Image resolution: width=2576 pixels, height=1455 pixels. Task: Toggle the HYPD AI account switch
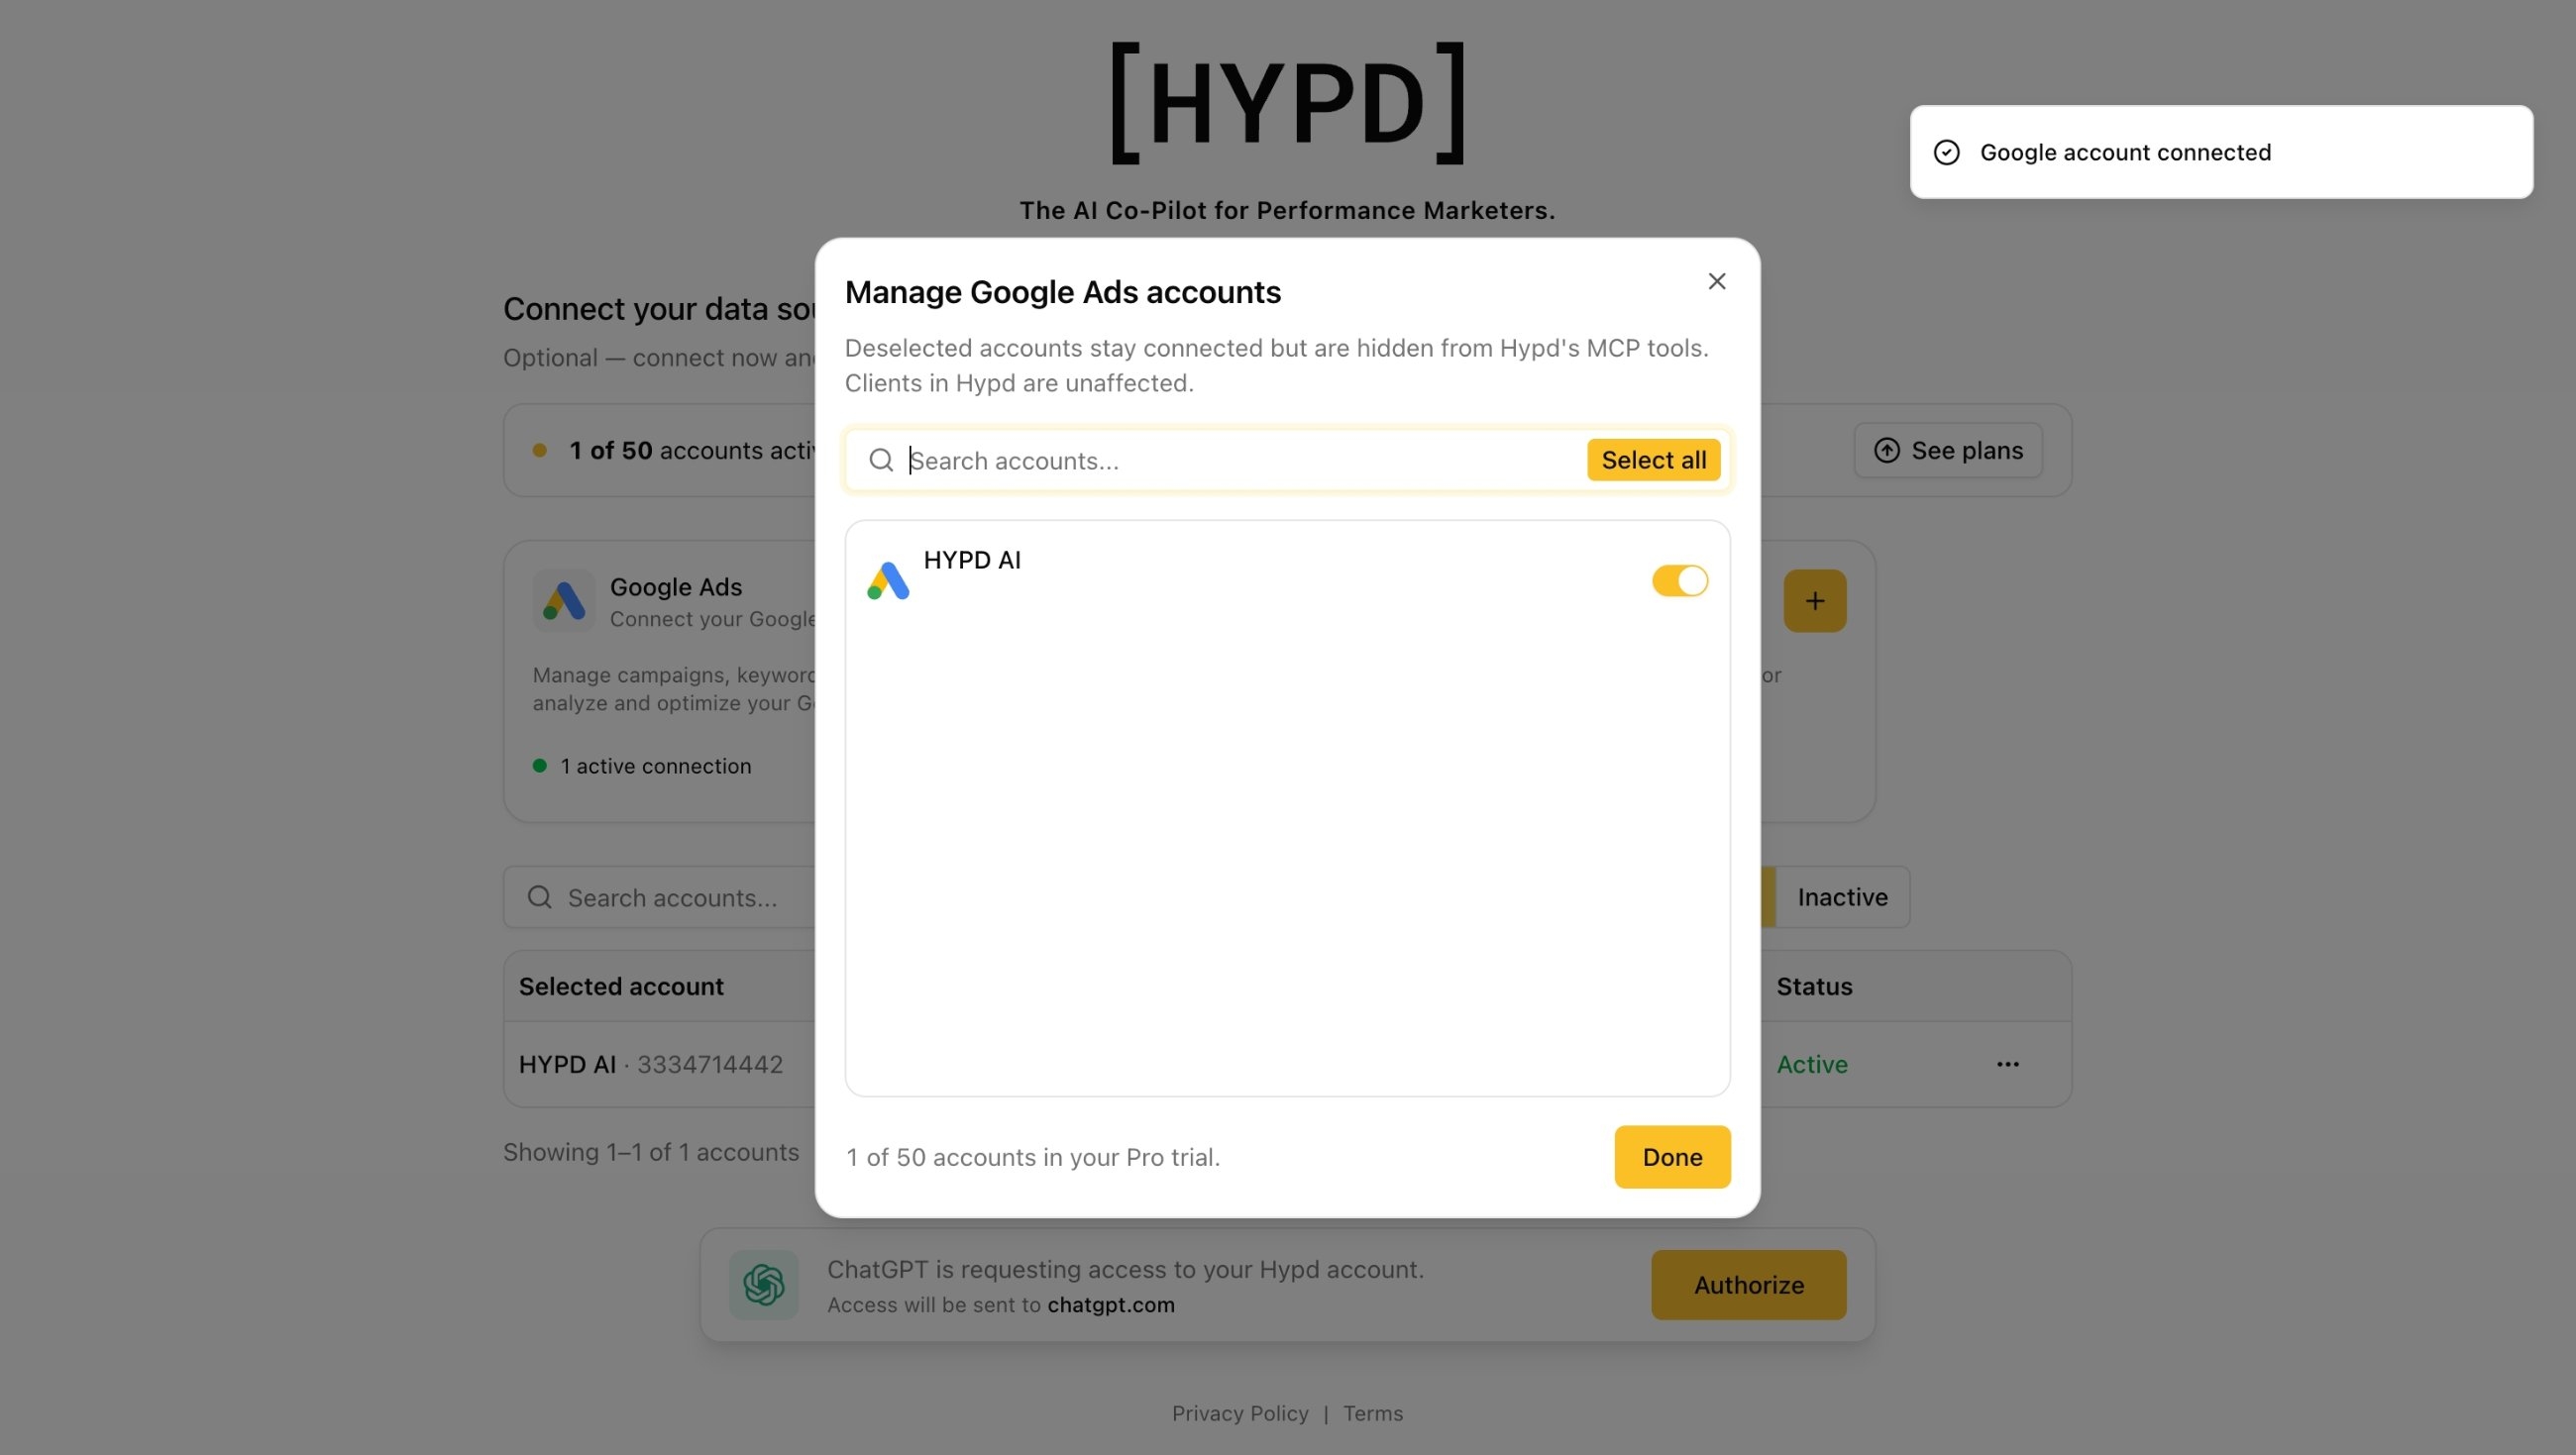(1679, 581)
